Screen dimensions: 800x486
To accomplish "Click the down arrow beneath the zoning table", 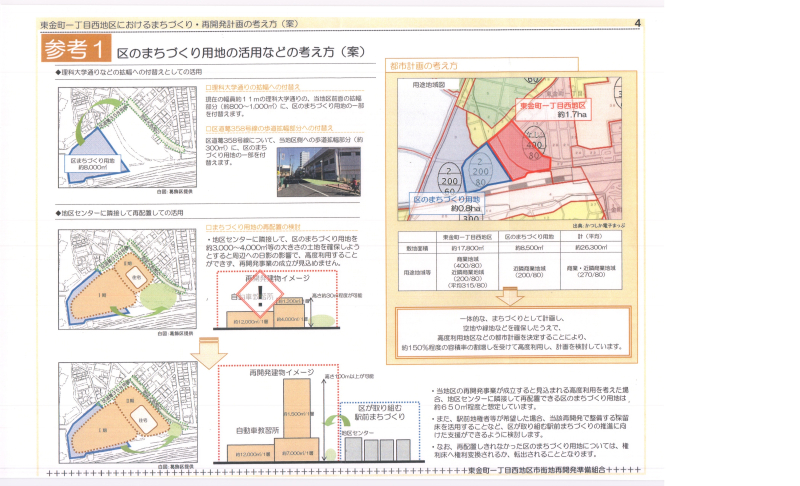I will coord(510,296).
